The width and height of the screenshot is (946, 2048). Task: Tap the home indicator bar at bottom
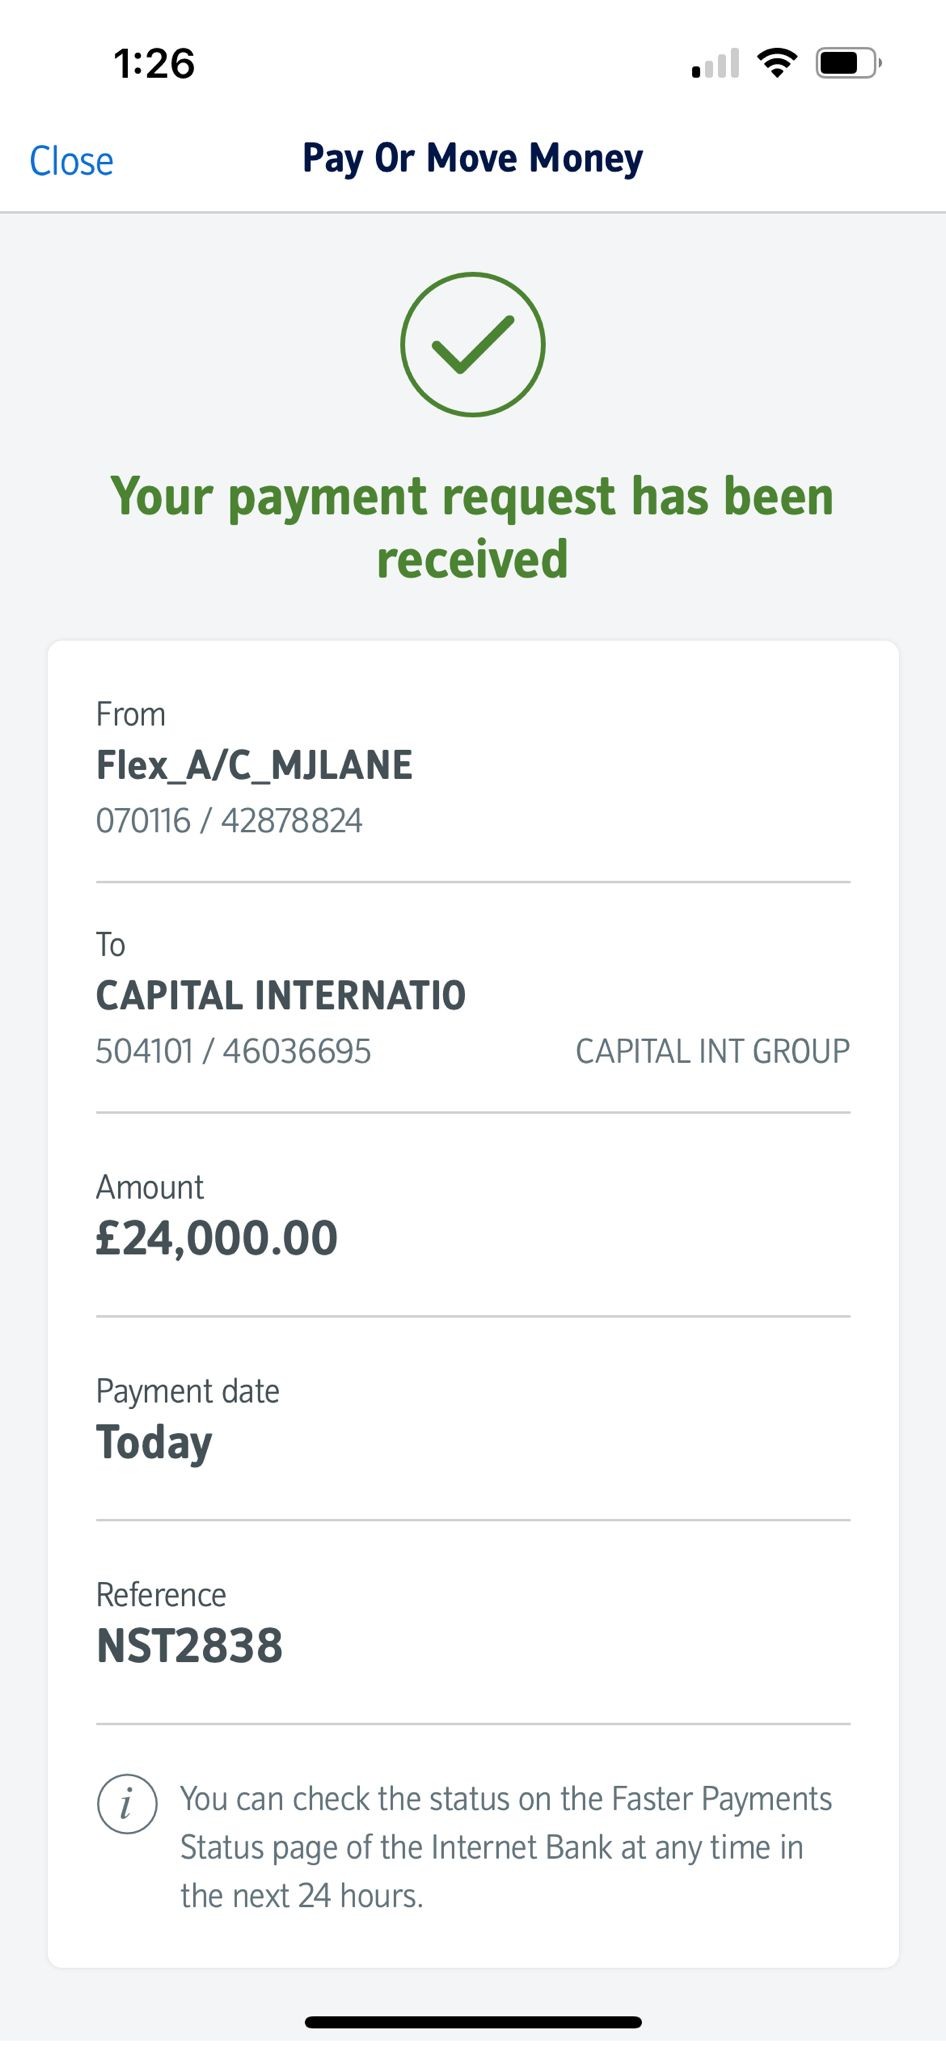coord(472,2022)
